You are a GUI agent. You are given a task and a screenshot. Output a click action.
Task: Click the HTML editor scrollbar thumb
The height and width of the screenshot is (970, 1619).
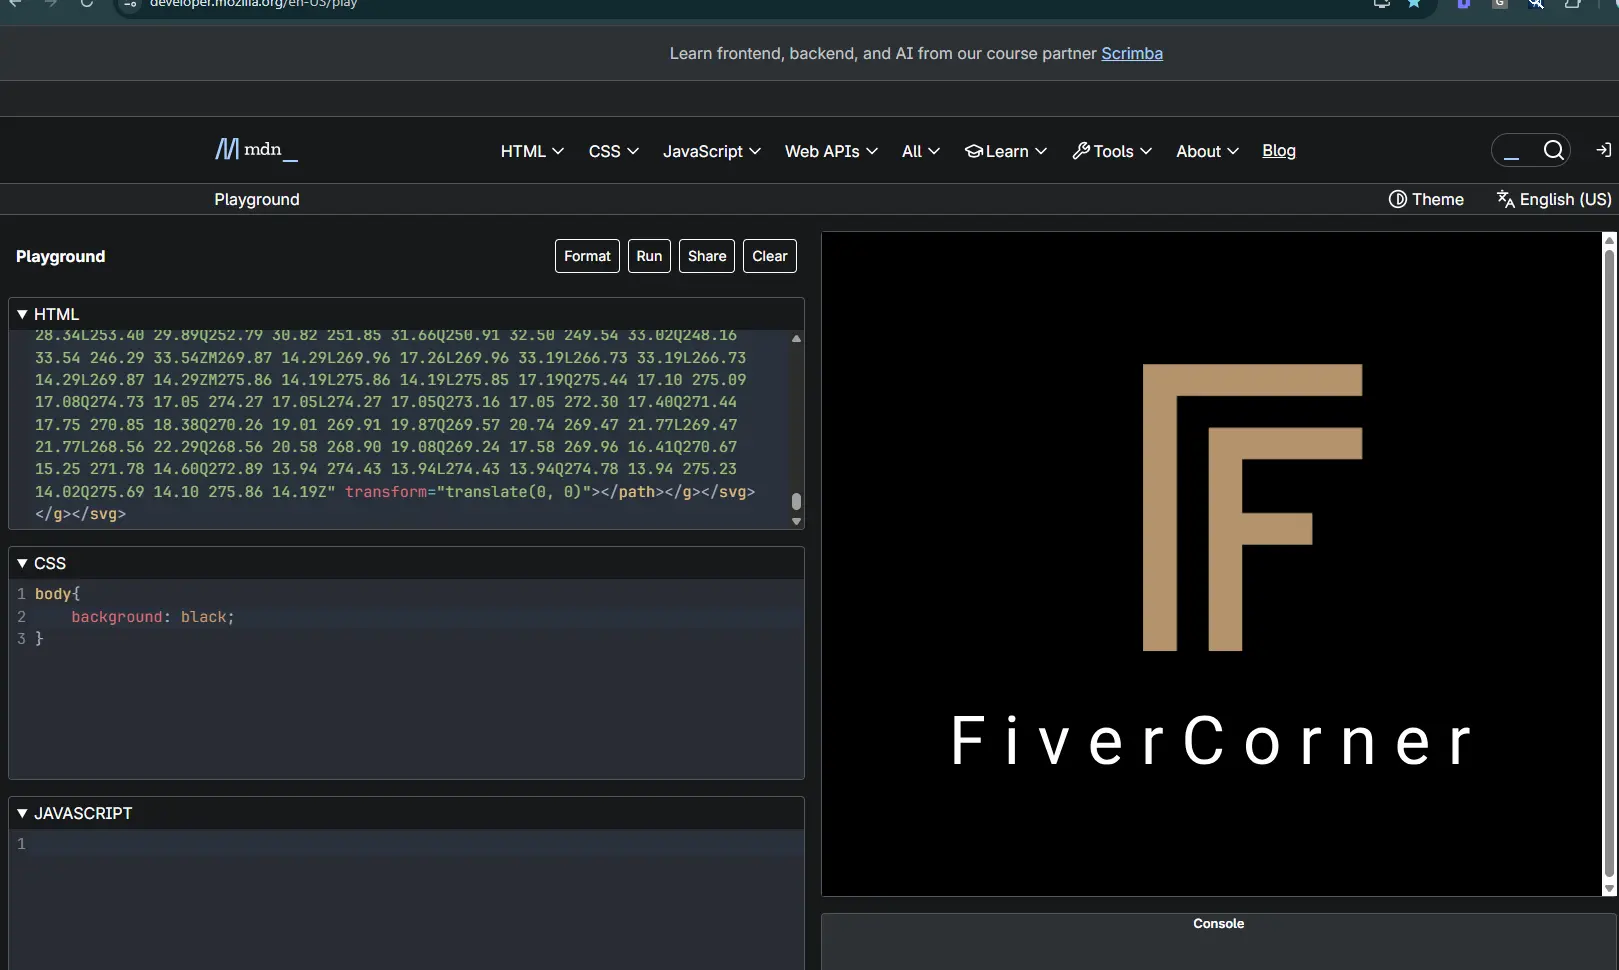[796, 501]
